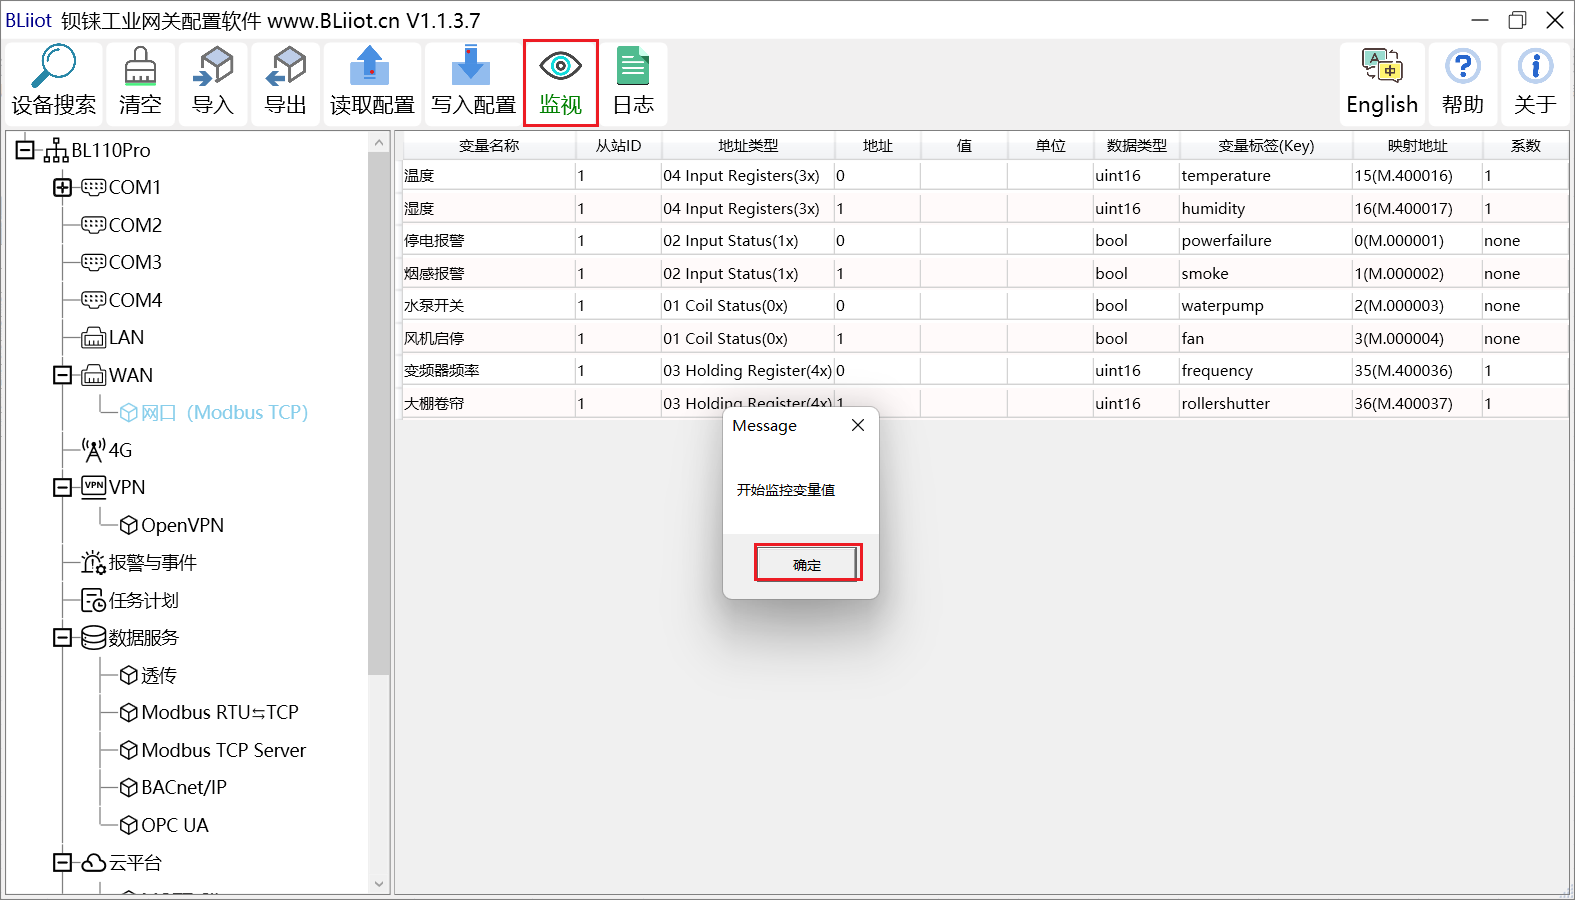Viewport: 1575px width, 900px height.
Task: Select the LAN port icon
Action: pos(93,338)
